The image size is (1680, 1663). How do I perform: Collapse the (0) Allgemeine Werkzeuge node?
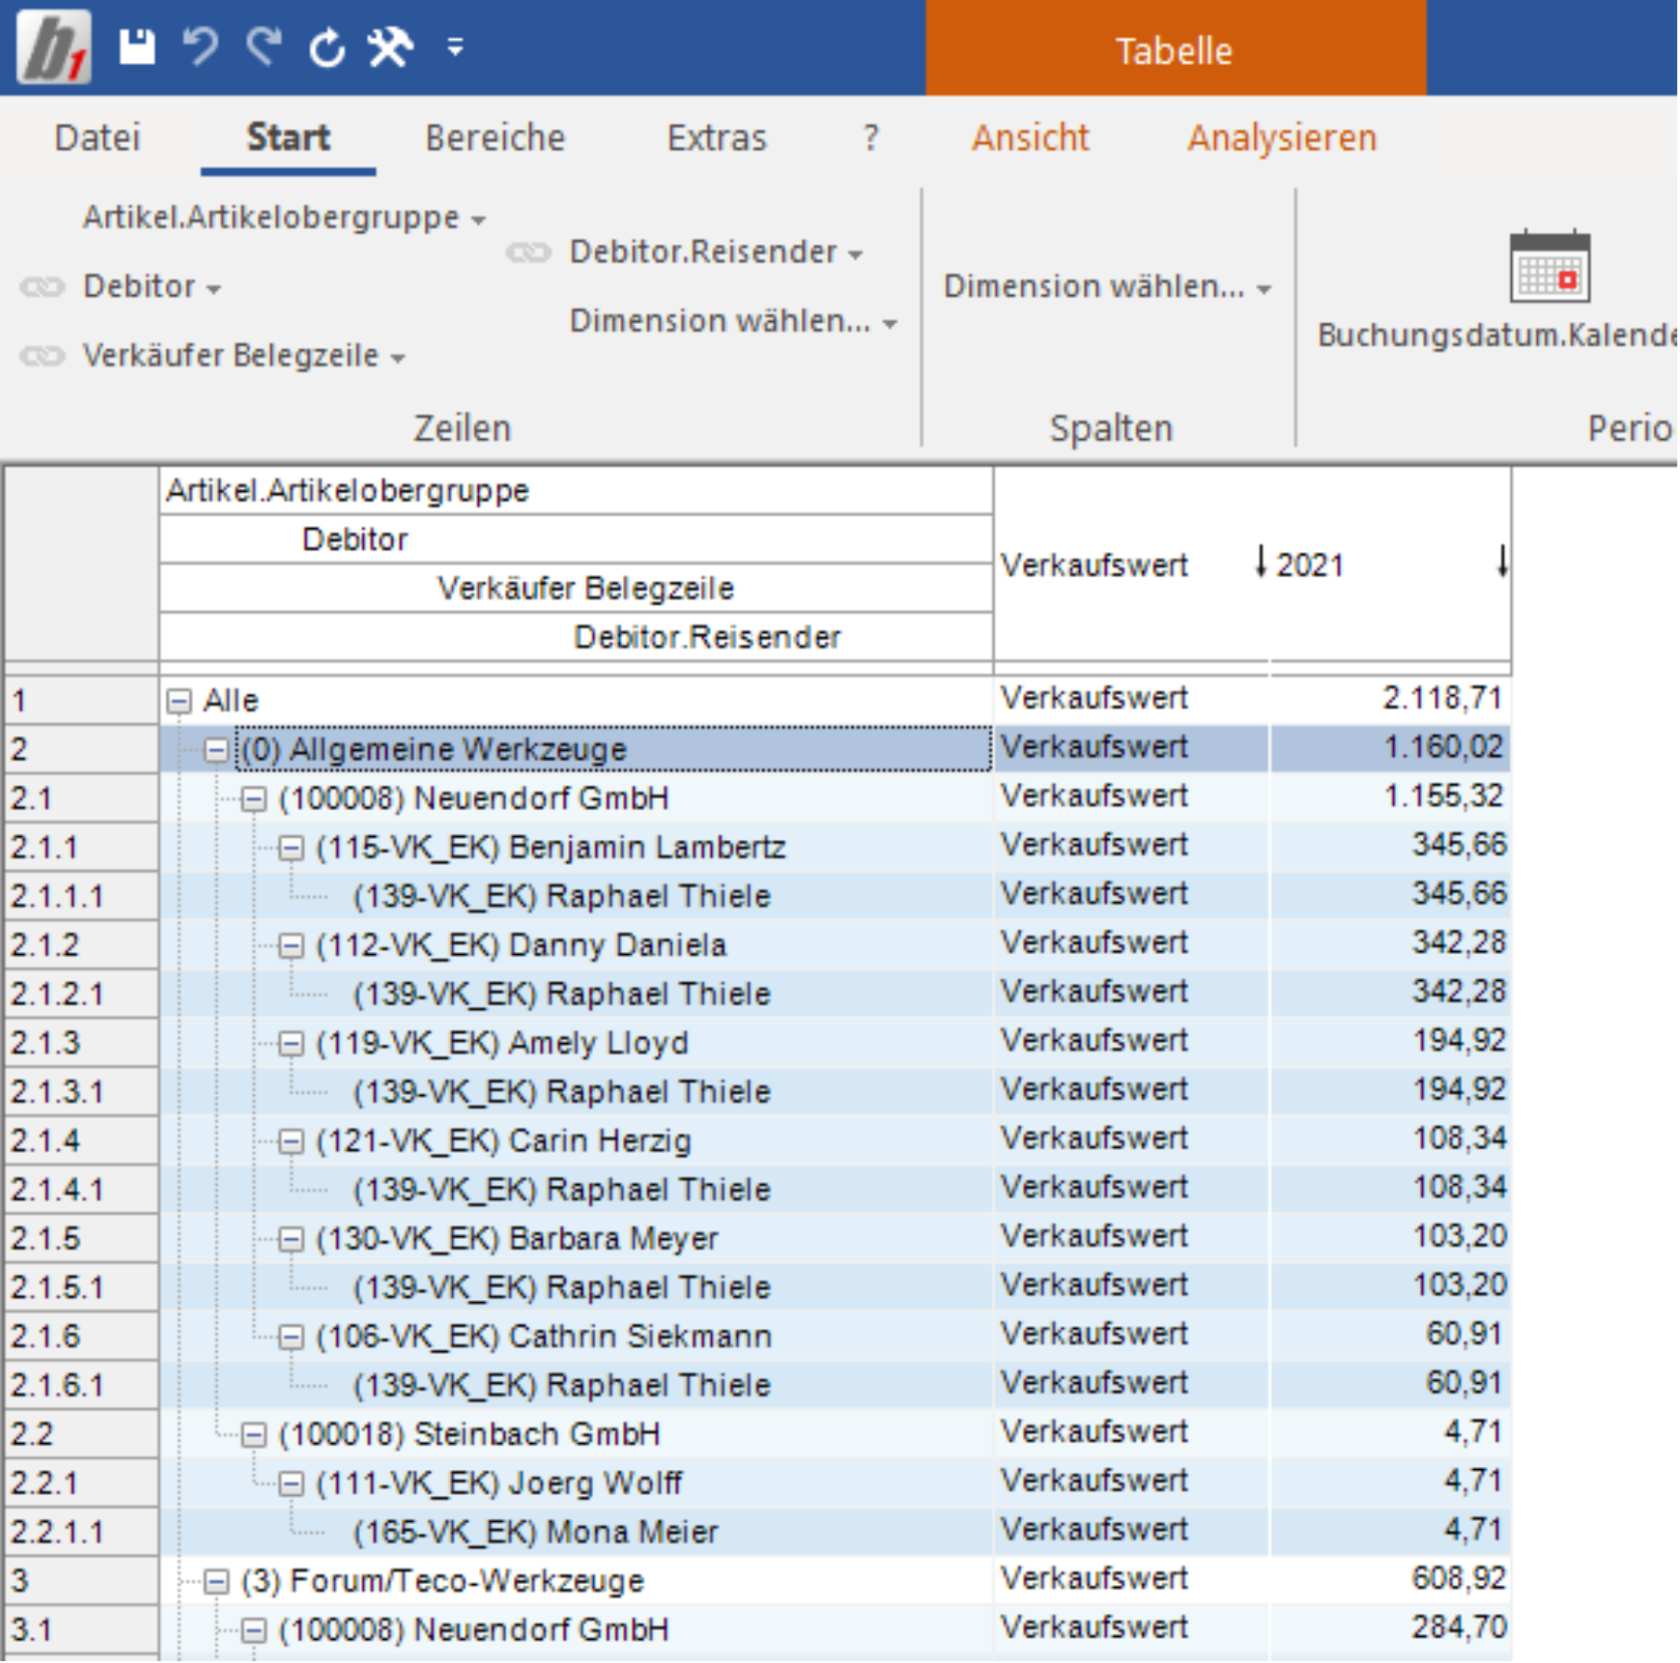point(216,750)
